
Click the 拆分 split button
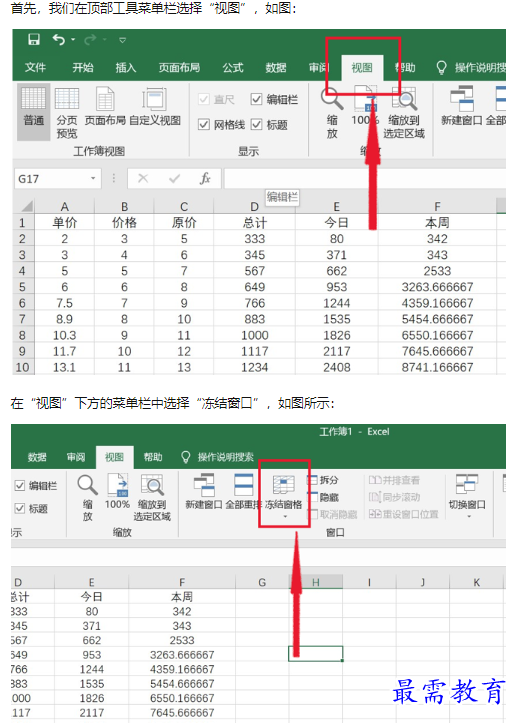[323, 480]
